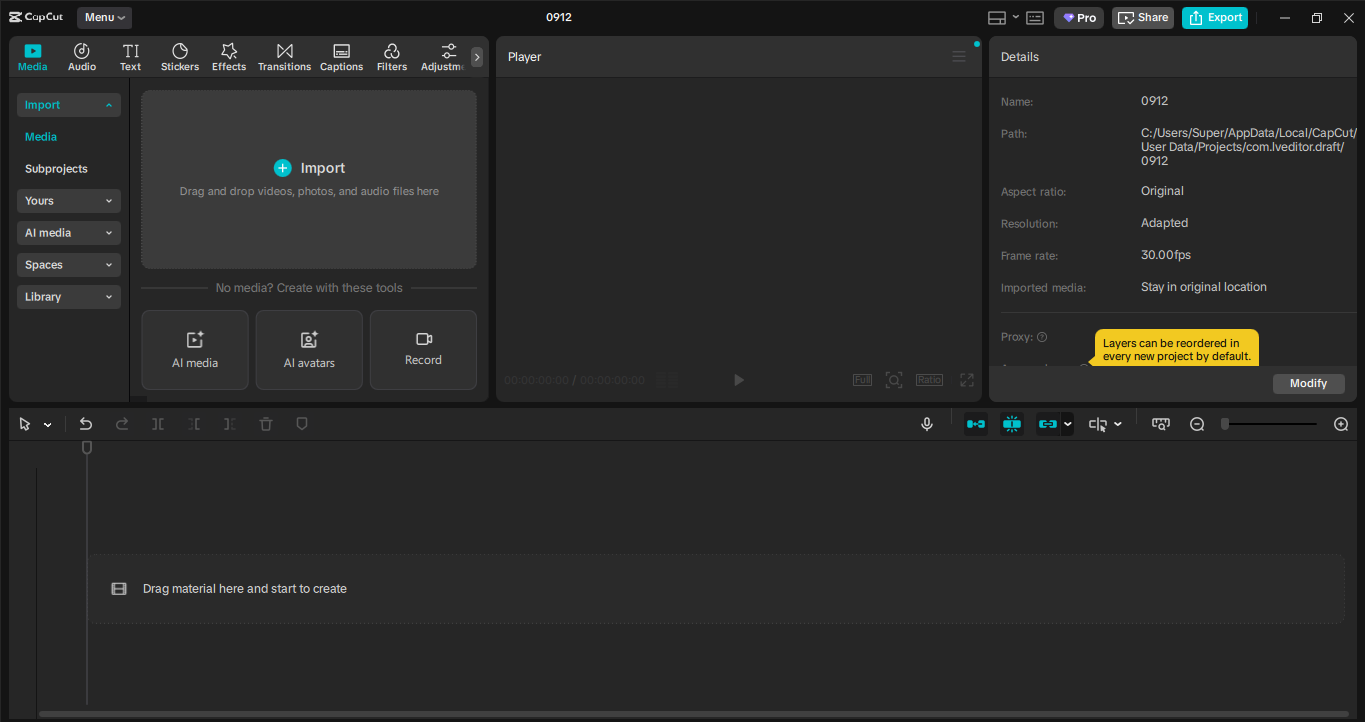Toggle auto snapping in the timeline toolbar
Viewport: 1365px width, 722px height.
pos(975,423)
